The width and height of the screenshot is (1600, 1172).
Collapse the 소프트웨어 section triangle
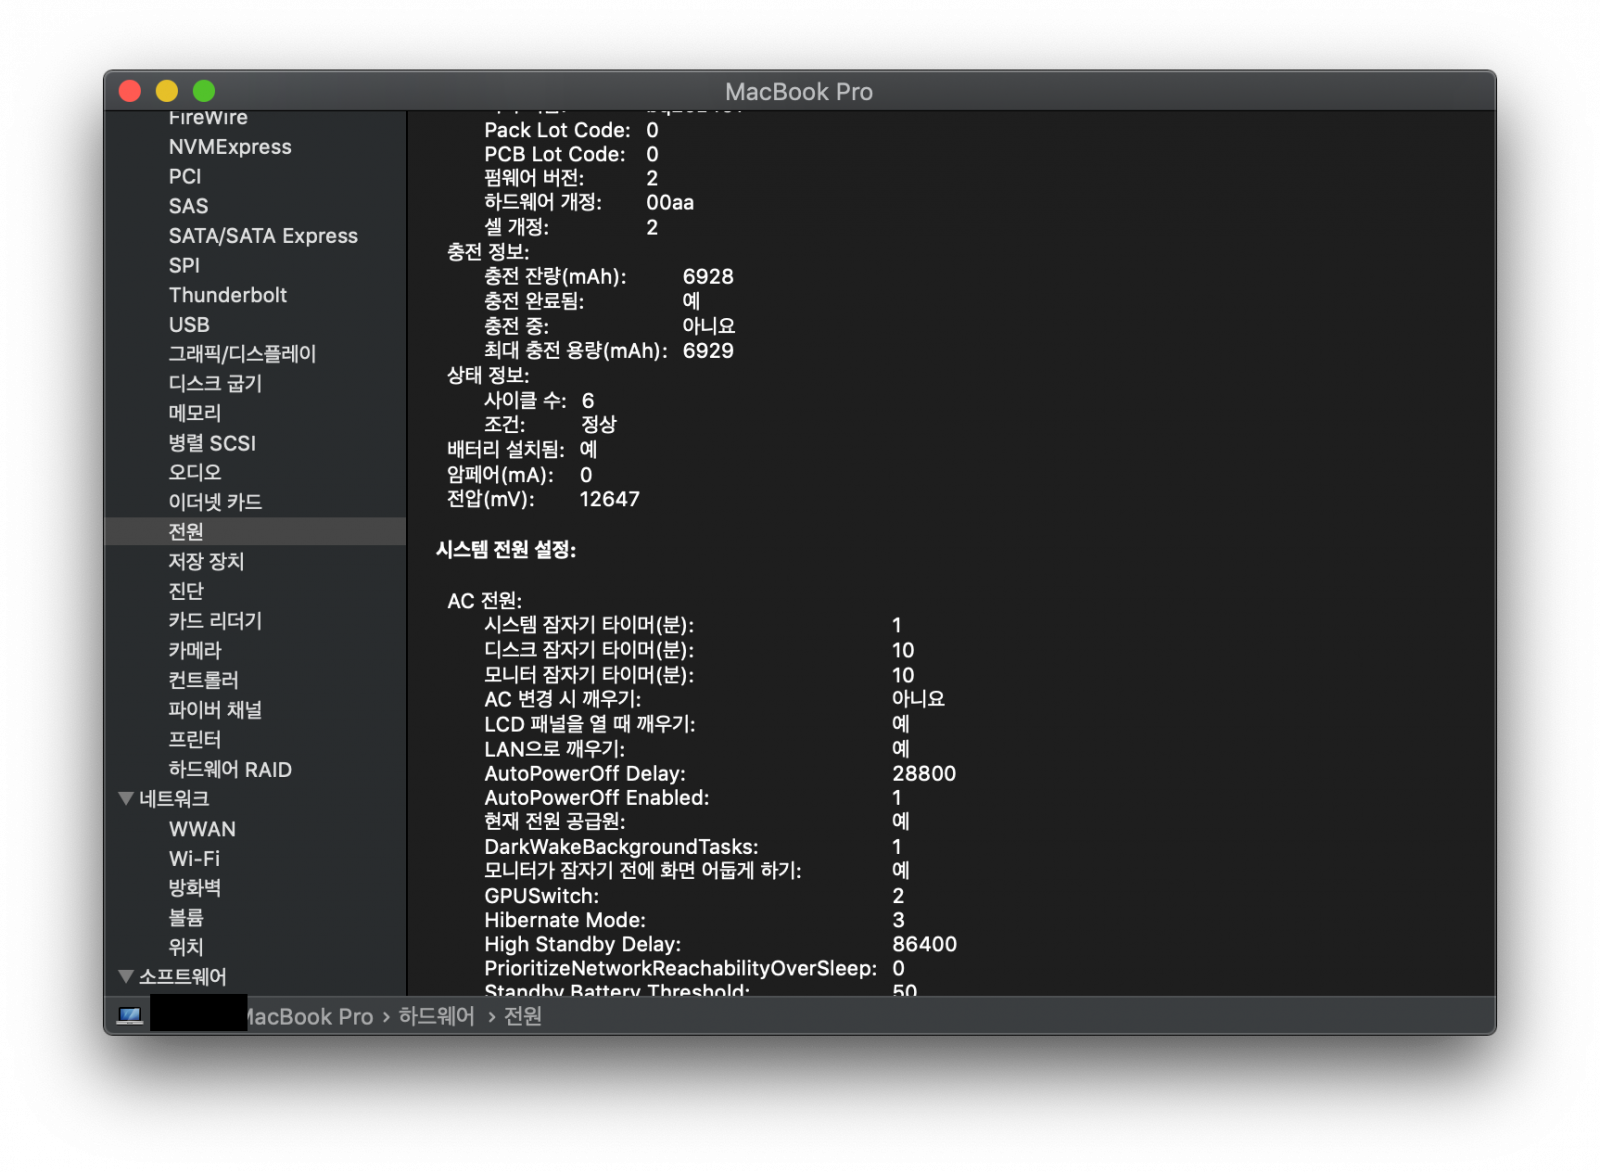tap(126, 977)
